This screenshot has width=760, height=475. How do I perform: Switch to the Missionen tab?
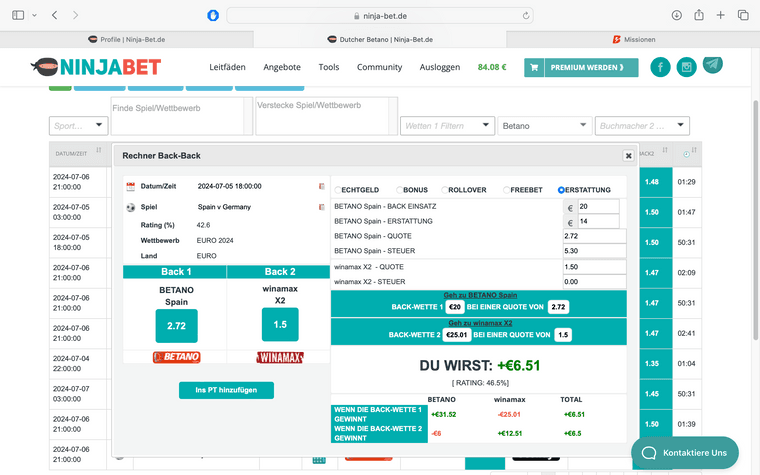(x=633, y=39)
